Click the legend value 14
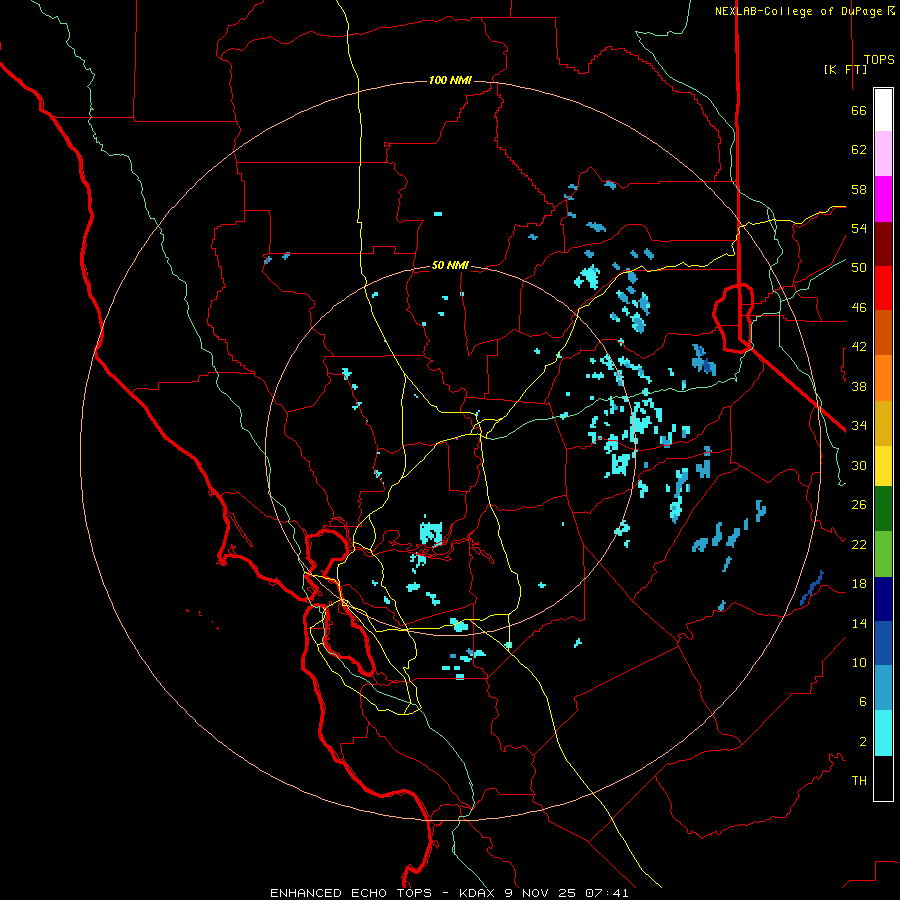Screen dimensions: 900x900 859,623
